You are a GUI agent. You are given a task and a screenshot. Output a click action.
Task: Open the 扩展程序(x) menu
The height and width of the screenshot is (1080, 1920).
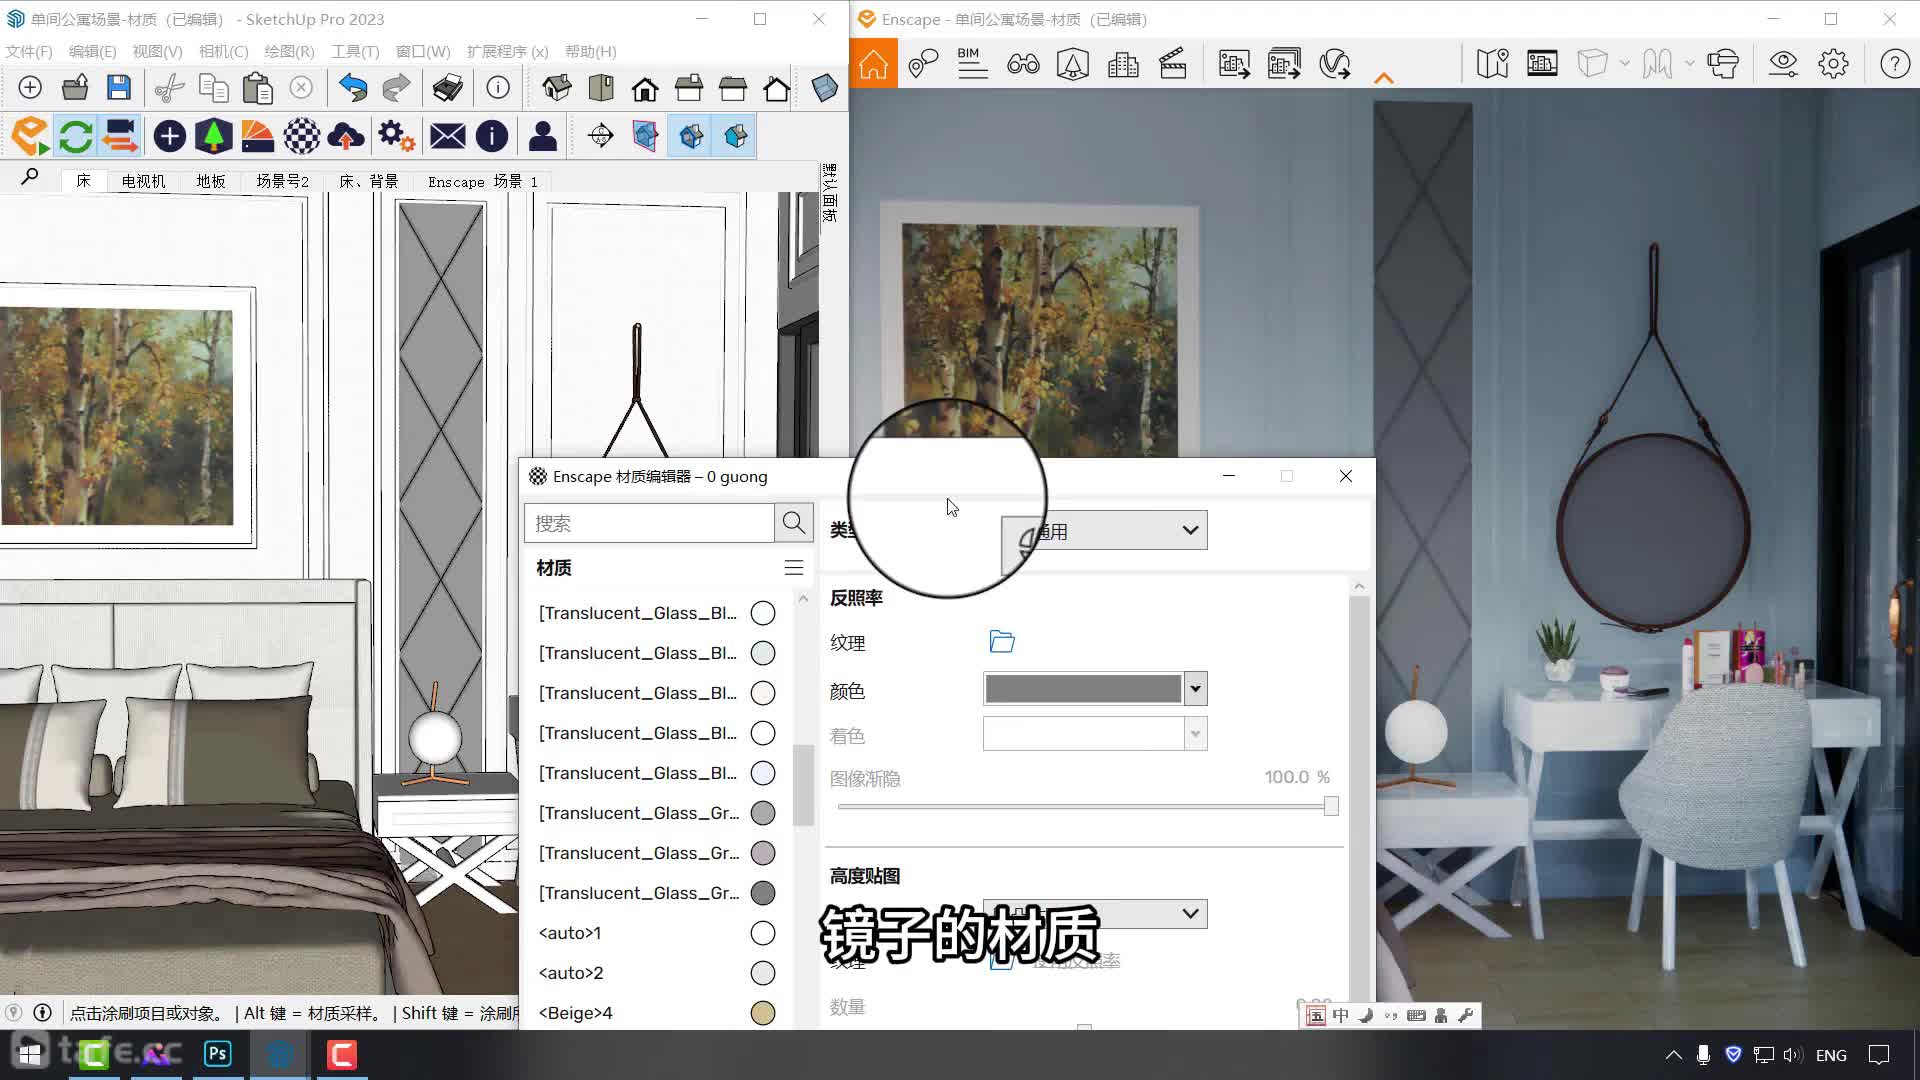(x=507, y=51)
